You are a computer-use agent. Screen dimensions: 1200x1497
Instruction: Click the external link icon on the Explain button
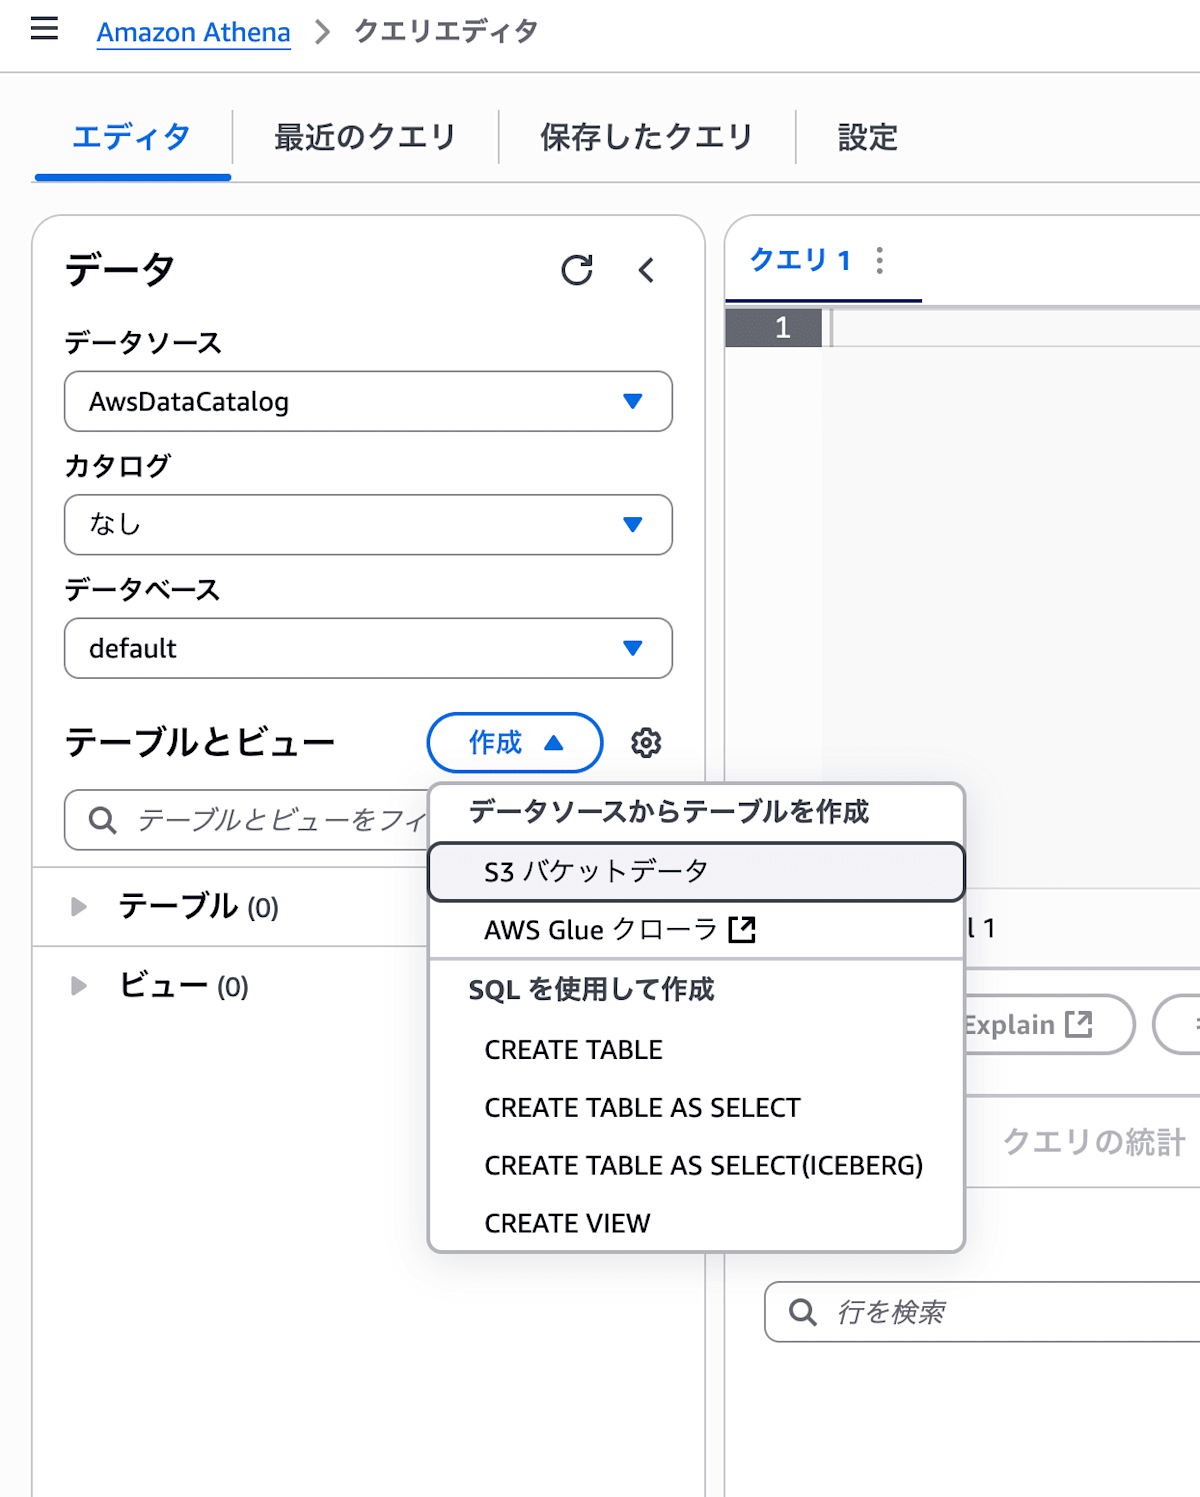(1079, 1024)
